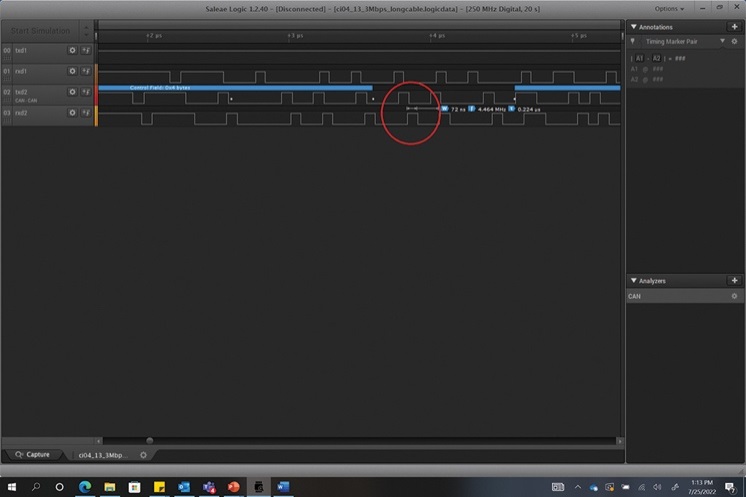746x497 pixels.
Task: Expand Timing Marker Pair dropdown arrow
Action: [723, 41]
